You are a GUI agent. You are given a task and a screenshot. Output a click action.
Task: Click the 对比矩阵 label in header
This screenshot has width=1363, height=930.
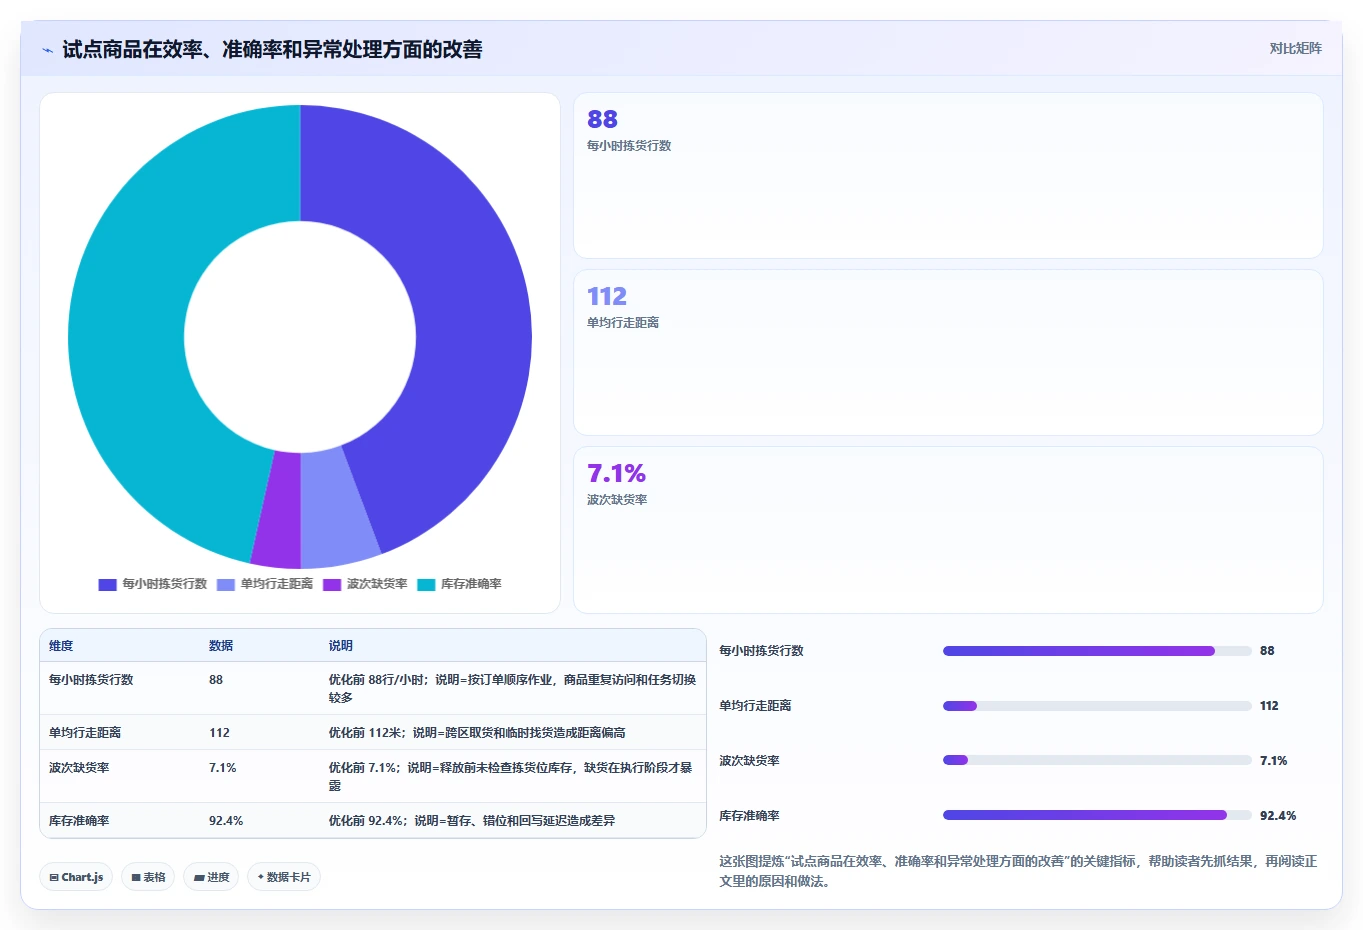[x=1295, y=48]
